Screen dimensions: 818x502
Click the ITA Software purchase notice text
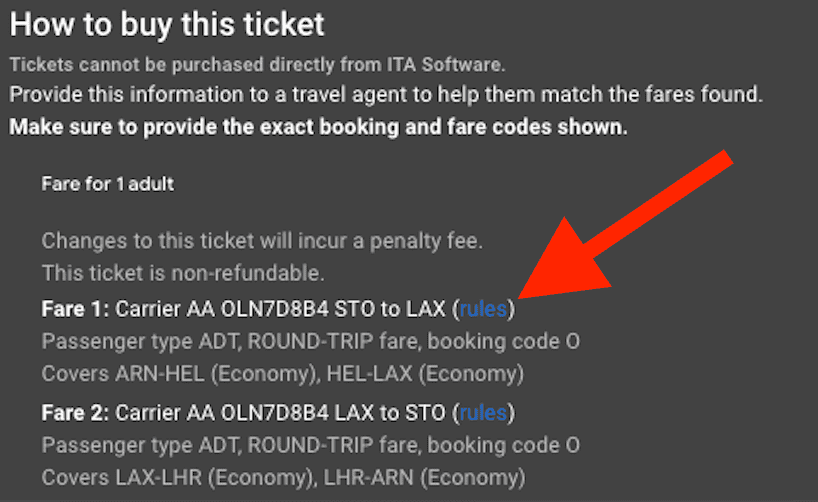258,66
